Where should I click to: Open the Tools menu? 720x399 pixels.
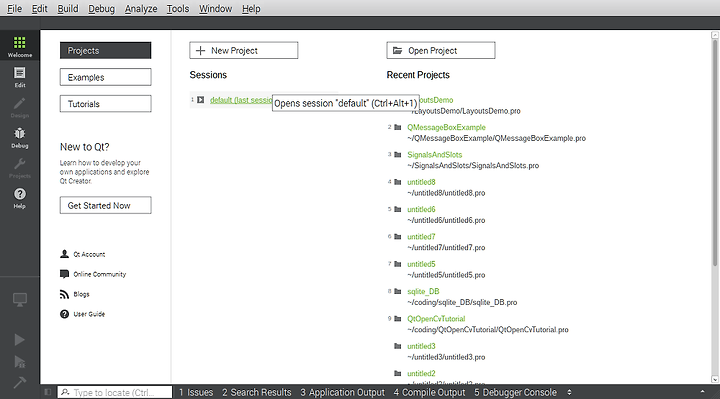coord(178,9)
